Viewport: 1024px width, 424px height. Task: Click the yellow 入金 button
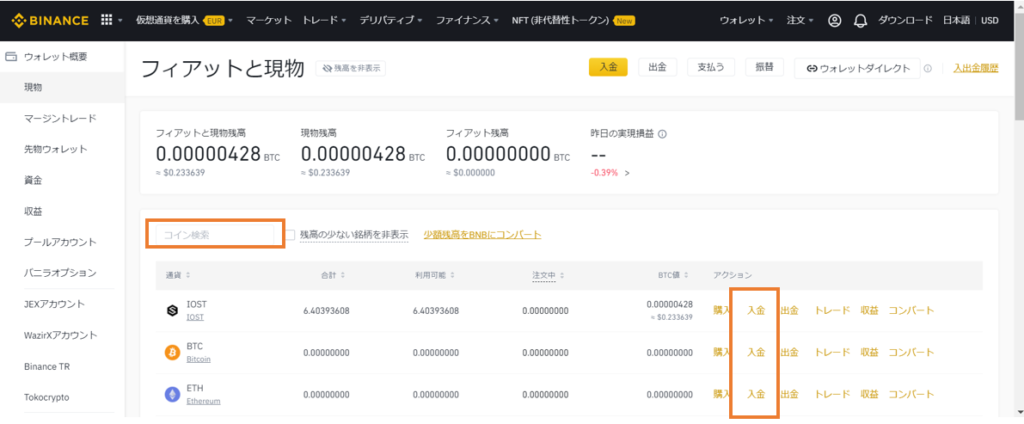pyautogui.click(x=608, y=67)
